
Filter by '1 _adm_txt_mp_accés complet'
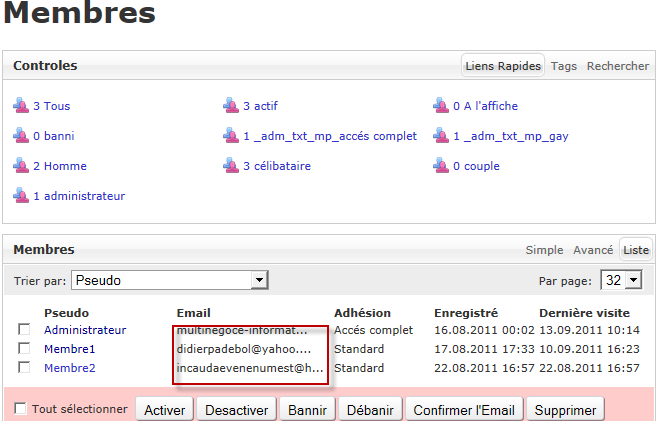[330, 136]
